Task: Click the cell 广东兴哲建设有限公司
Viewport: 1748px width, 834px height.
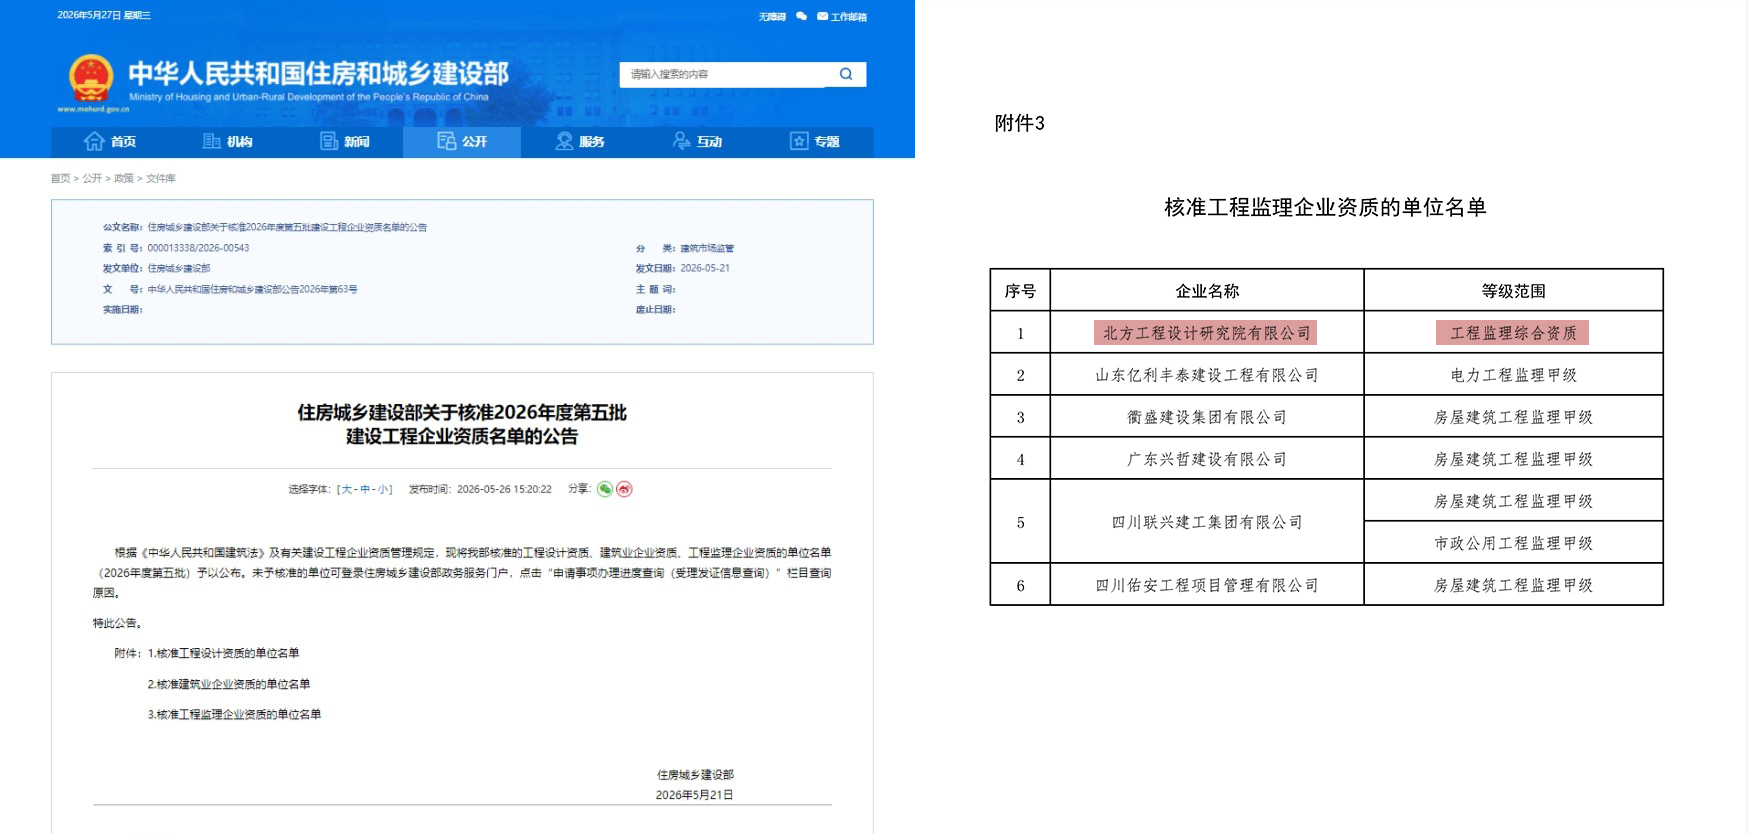Action: [1207, 459]
